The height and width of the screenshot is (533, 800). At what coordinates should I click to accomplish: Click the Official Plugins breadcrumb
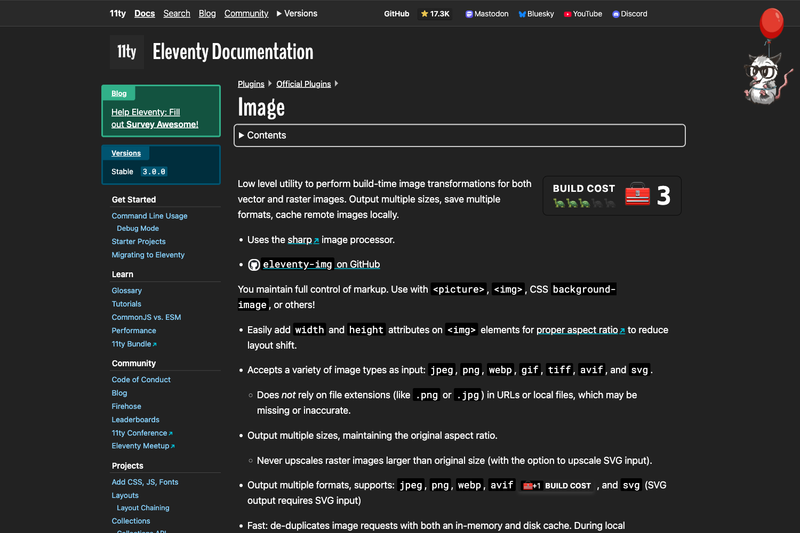pyautogui.click(x=304, y=84)
